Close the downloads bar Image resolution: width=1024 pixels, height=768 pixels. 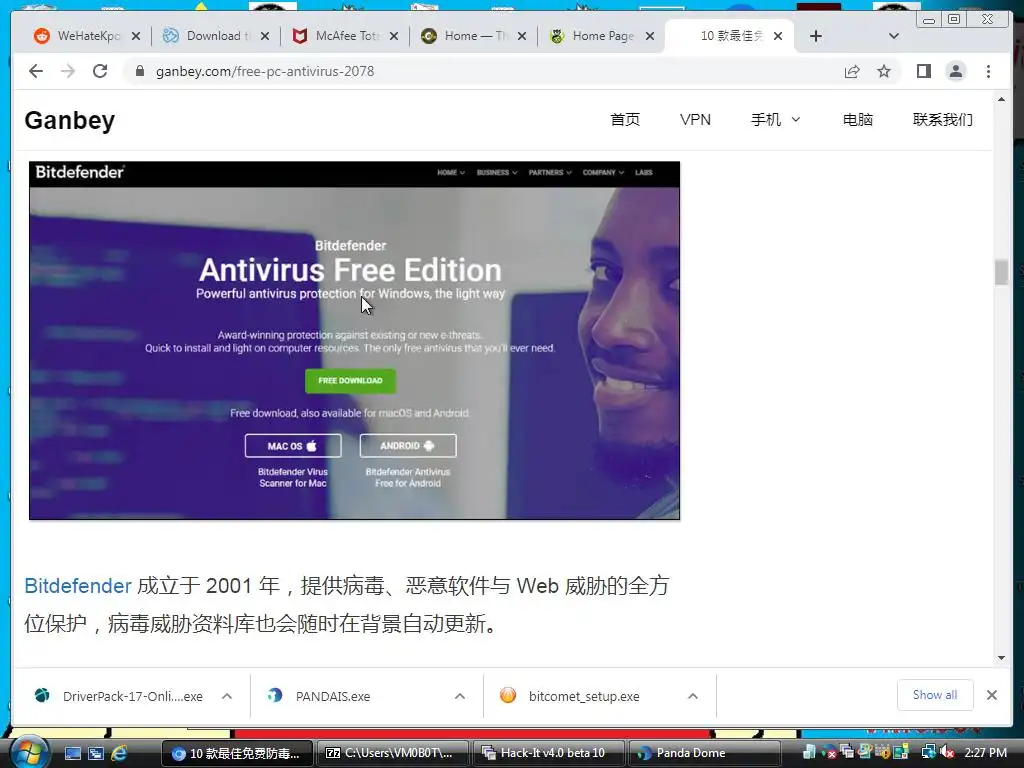992,696
